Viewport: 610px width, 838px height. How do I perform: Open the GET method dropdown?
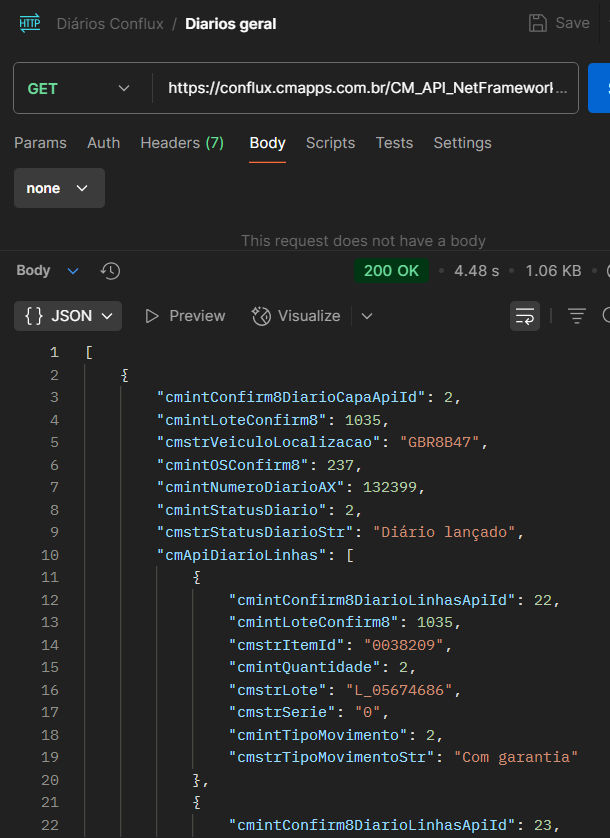pos(79,88)
